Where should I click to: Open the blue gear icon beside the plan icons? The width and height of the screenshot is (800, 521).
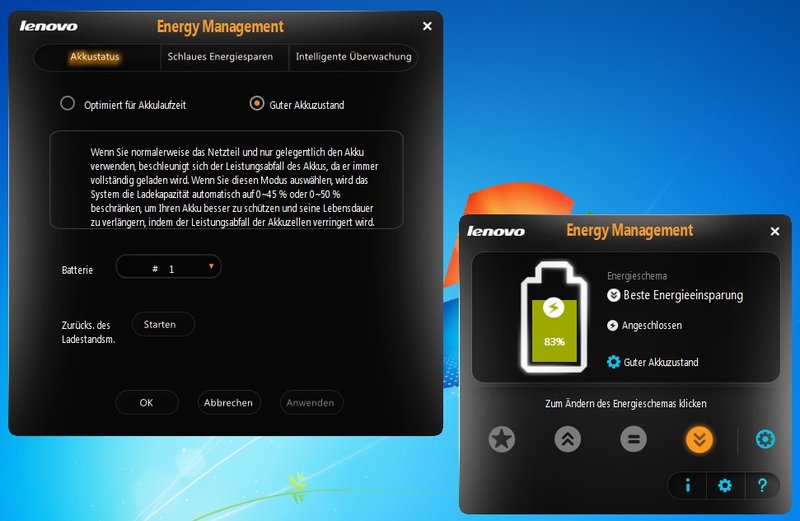765,439
